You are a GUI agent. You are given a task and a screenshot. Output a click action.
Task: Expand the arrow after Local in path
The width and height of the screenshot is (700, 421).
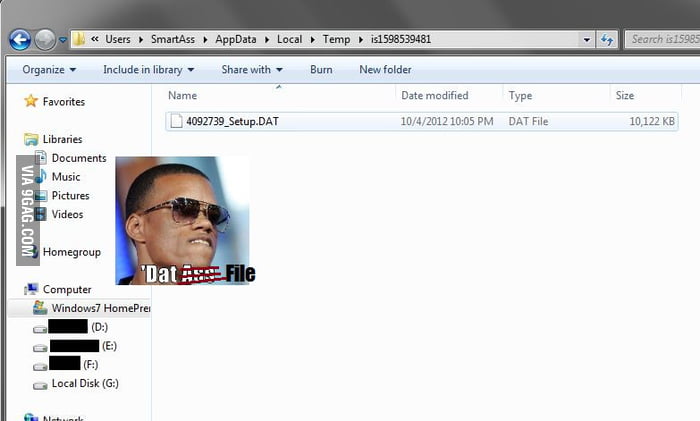pyautogui.click(x=312, y=40)
